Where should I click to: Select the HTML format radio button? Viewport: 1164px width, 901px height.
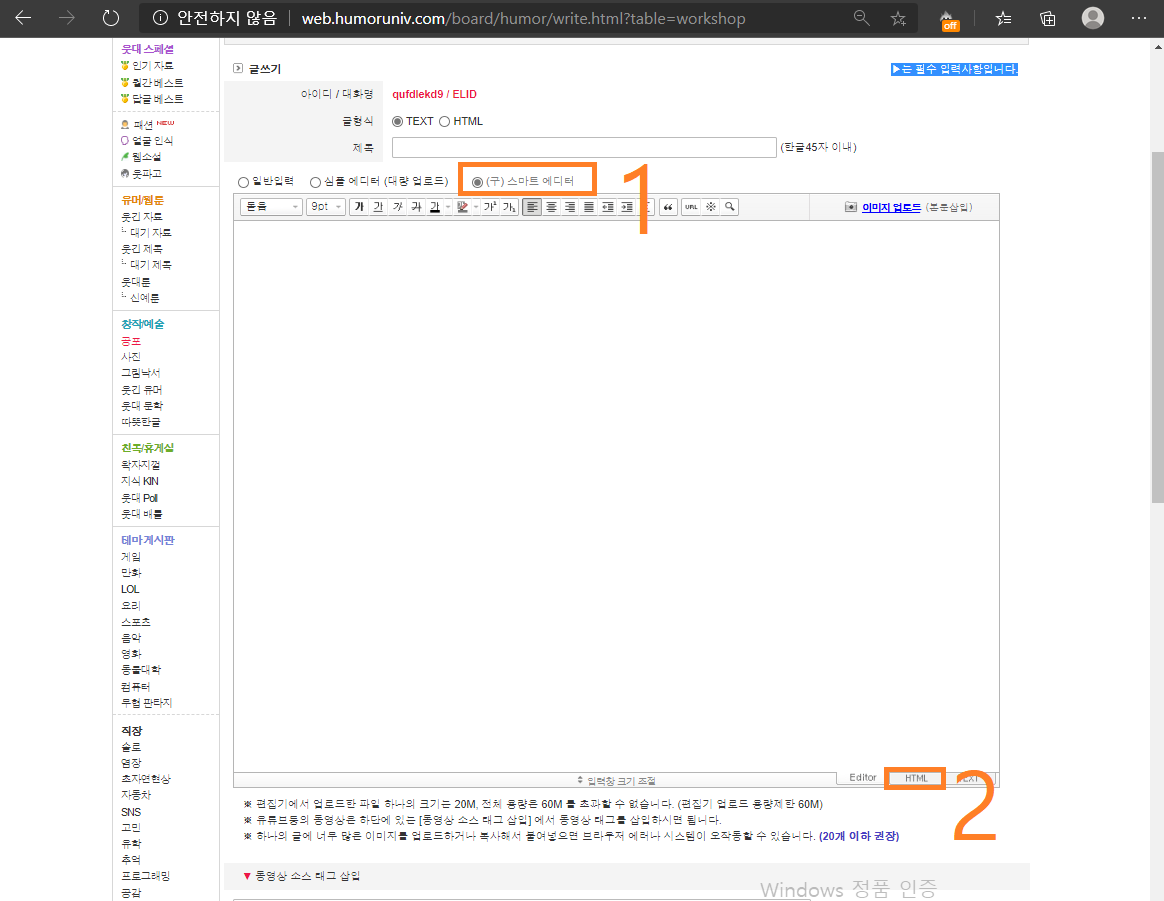(445, 121)
